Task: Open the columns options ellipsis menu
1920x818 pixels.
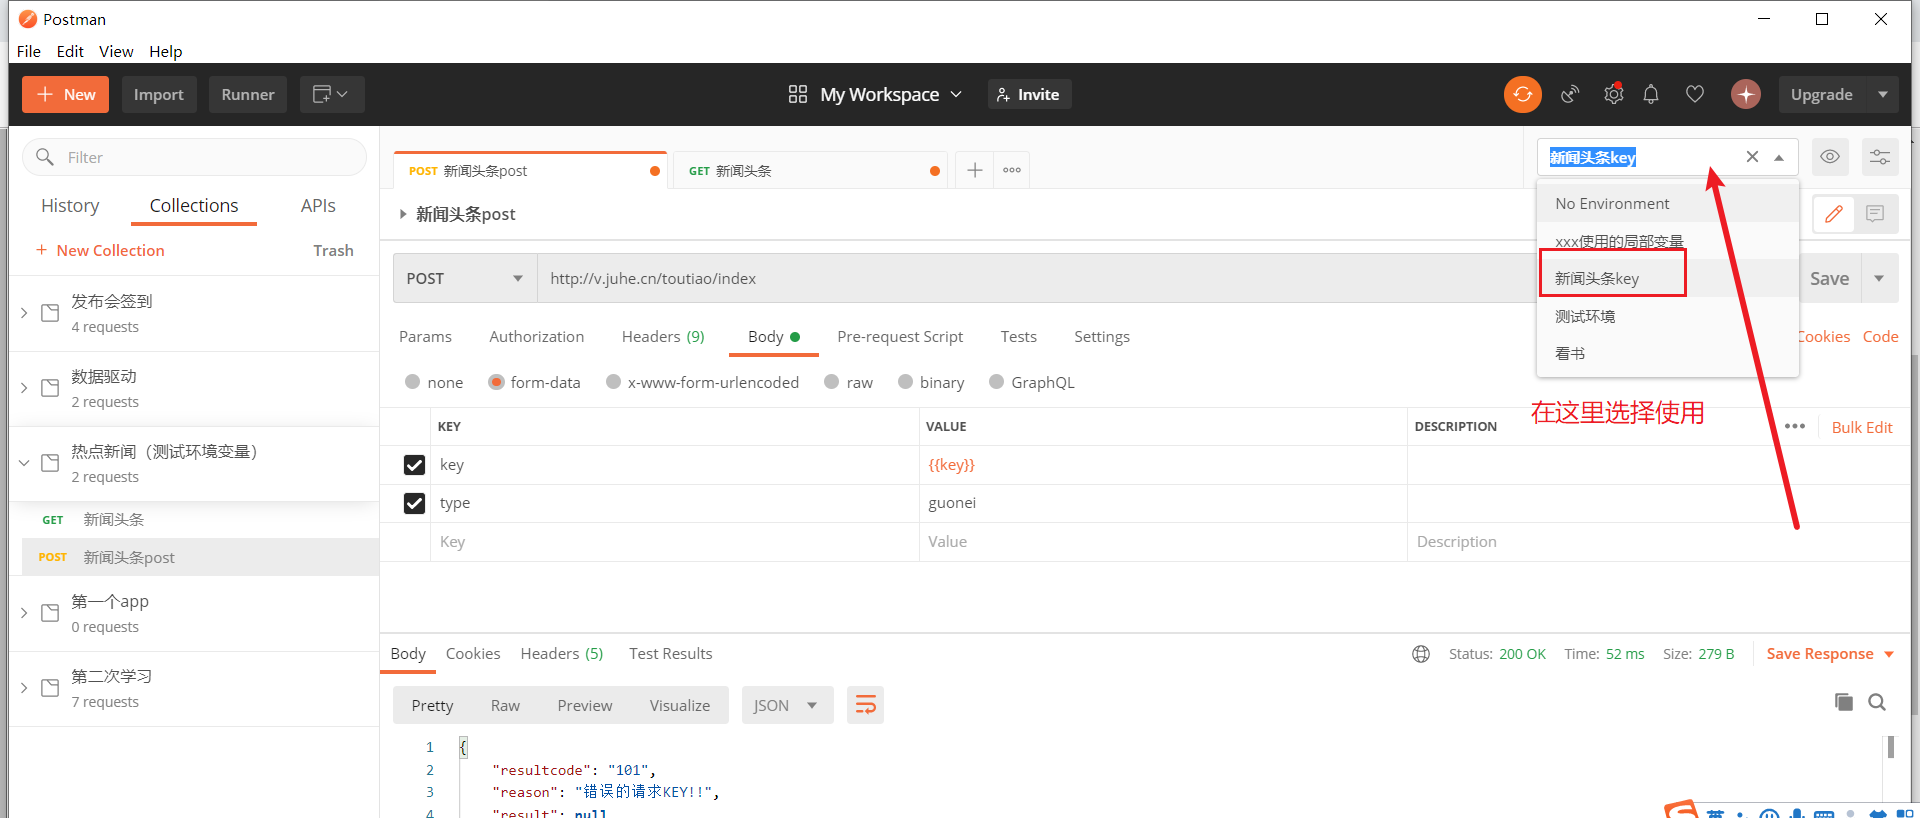Action: point(1795,426)
